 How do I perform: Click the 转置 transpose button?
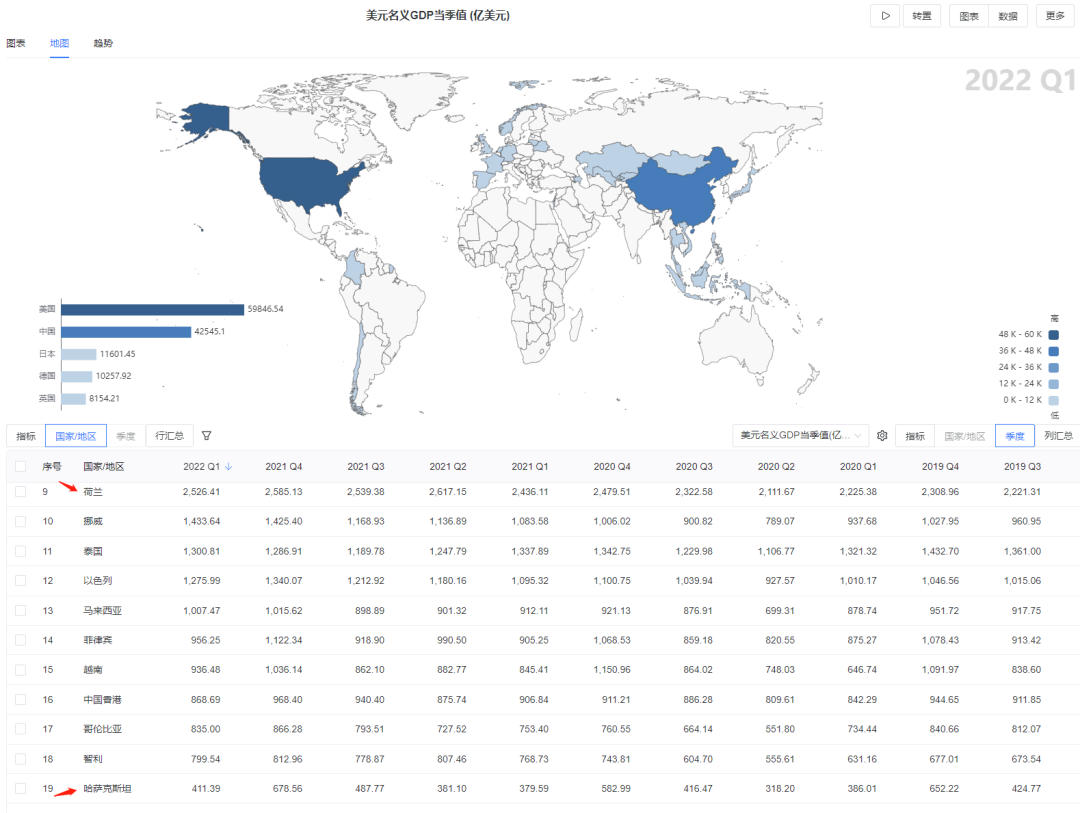(x=922, y=16)
